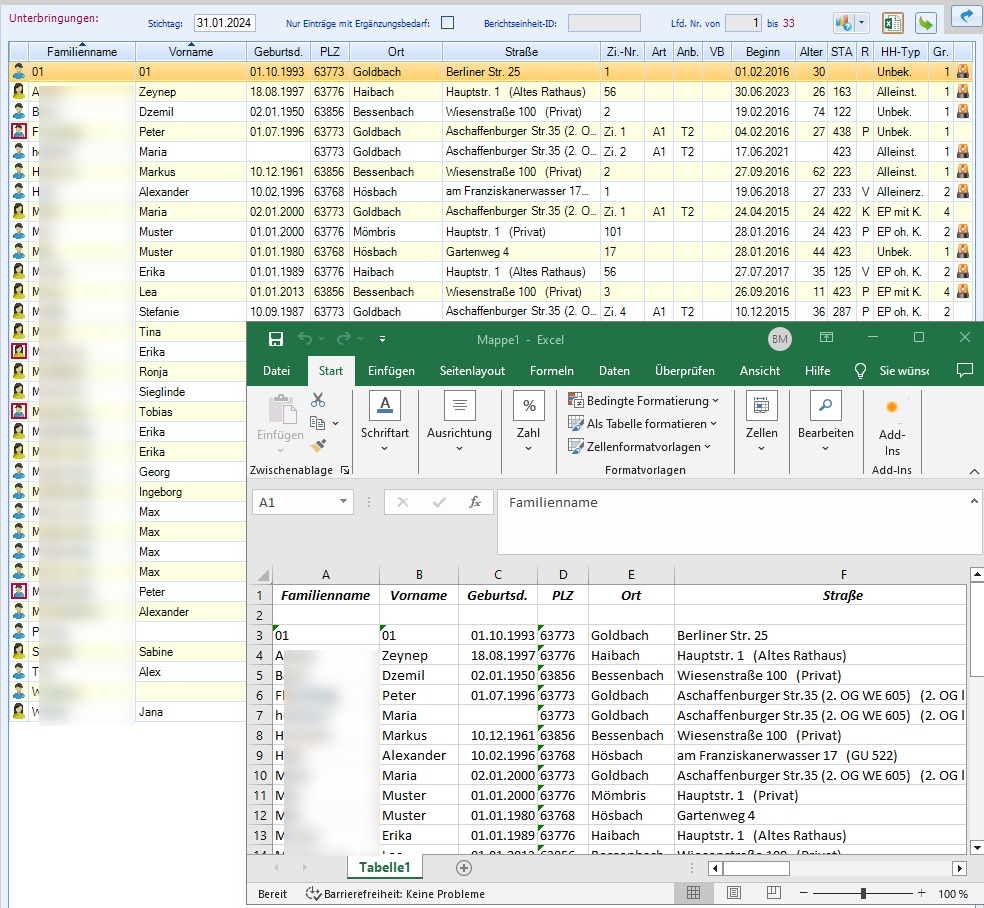
Task: Click the scissors cut icon in Zwischenablage
Action: coord(318,399)
